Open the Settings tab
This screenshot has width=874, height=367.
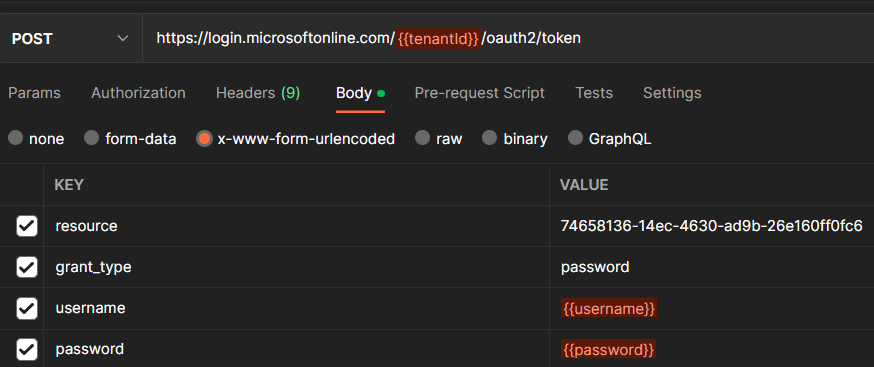click(x=672, y=93)
